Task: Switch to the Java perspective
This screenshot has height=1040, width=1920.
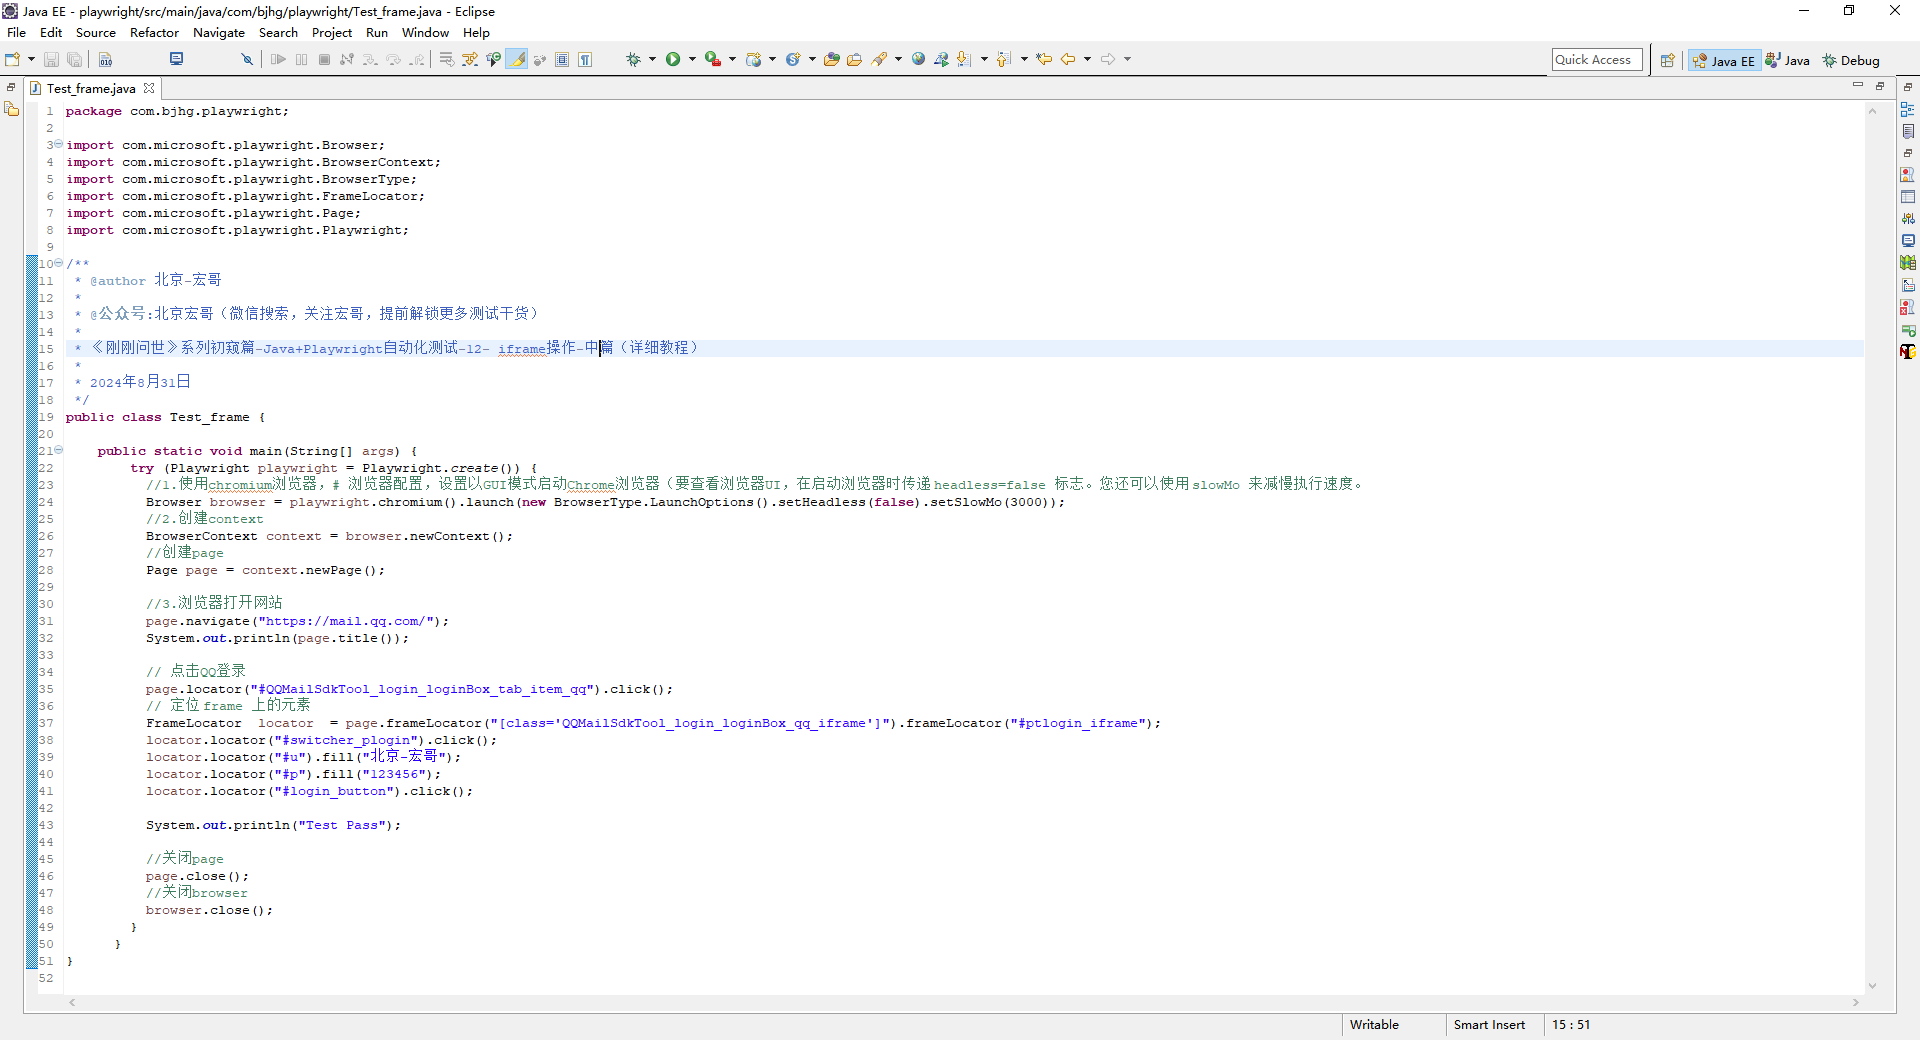Action: [1787, 61]
